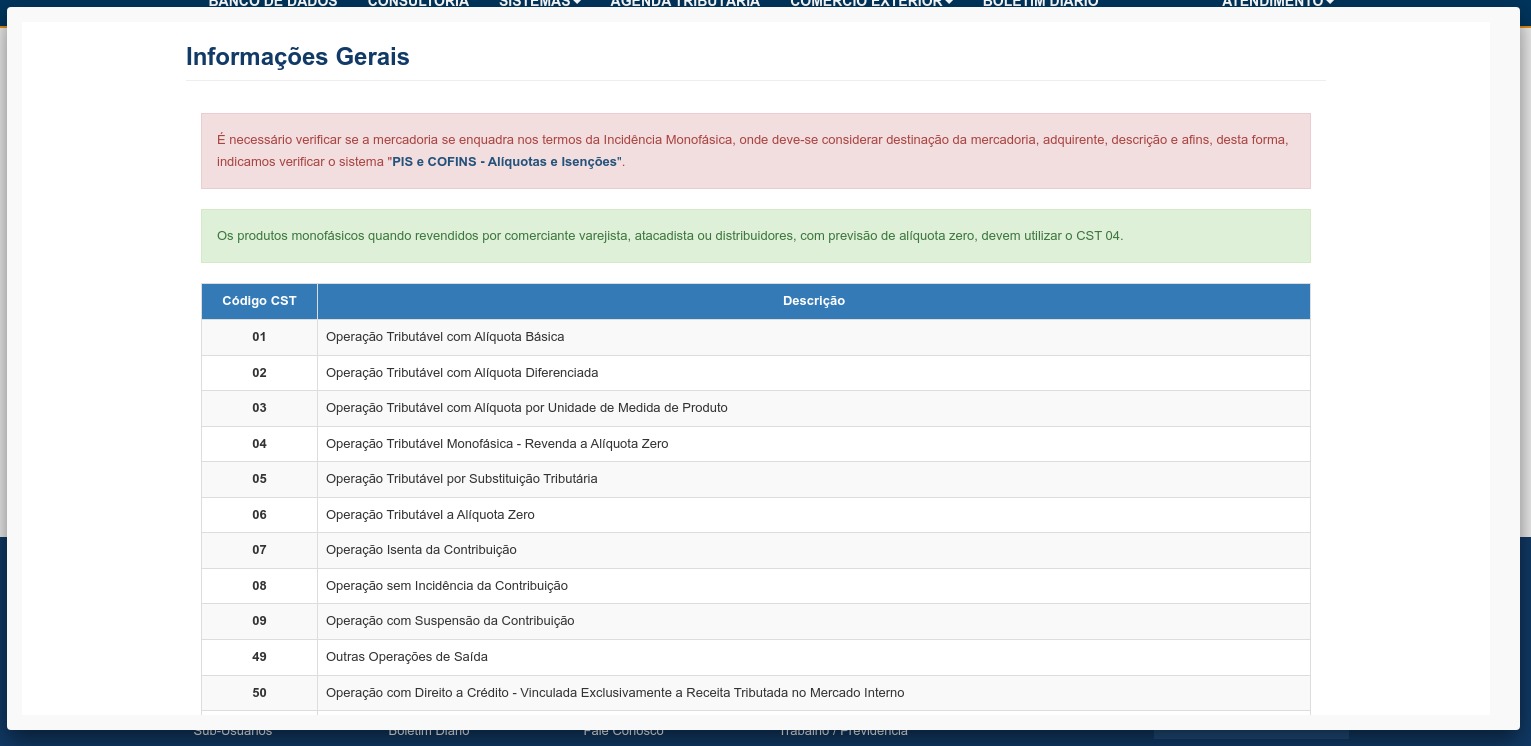Image resolution: width=1531 pixels, height=746 pixels.
Task: Click 'Operação com Suspensão da Contribuição' description
Action: point(450,621)
